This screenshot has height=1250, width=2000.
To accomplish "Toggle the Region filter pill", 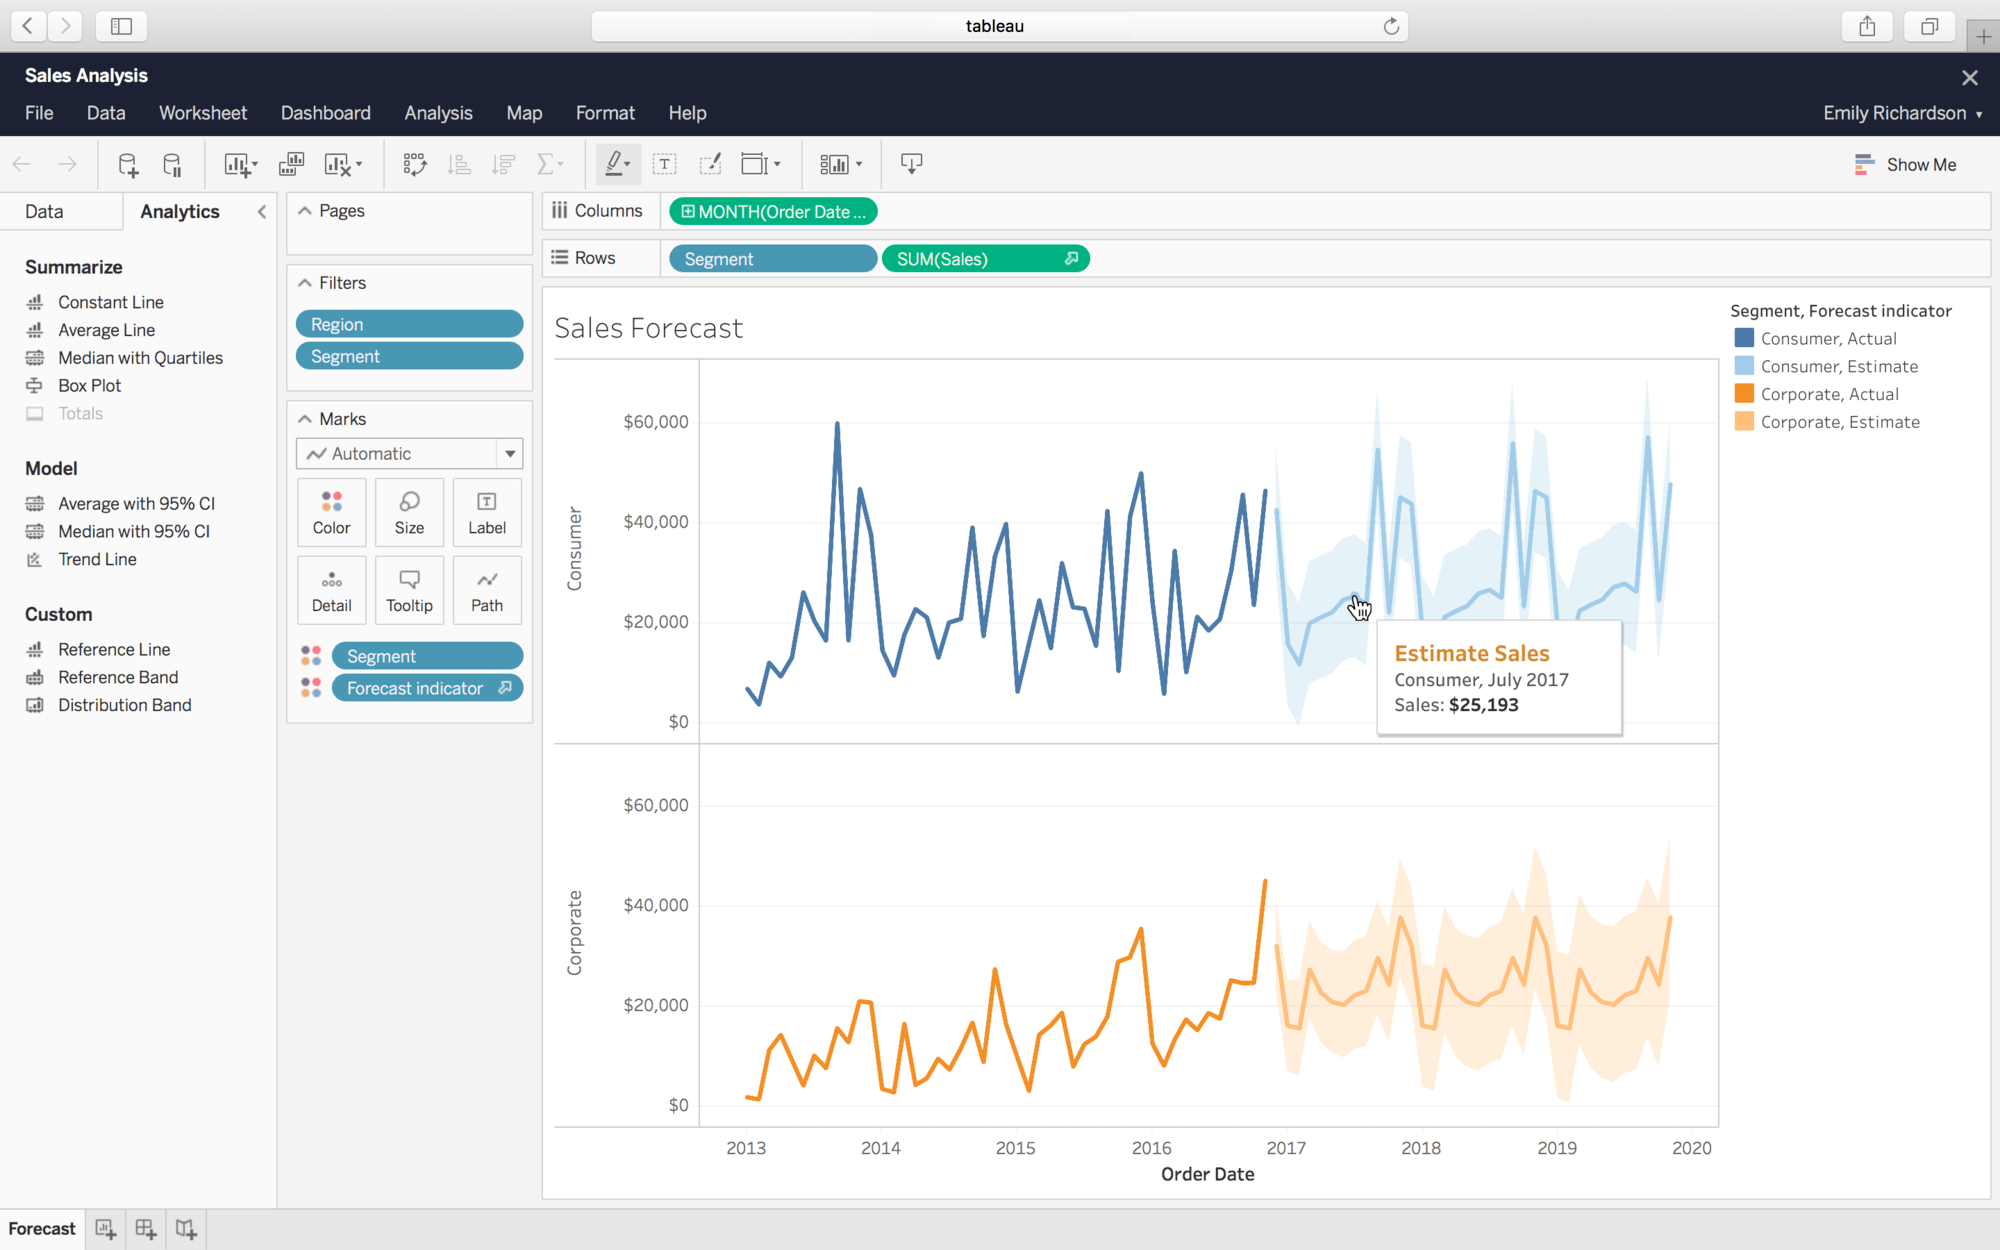I will 407,323.
